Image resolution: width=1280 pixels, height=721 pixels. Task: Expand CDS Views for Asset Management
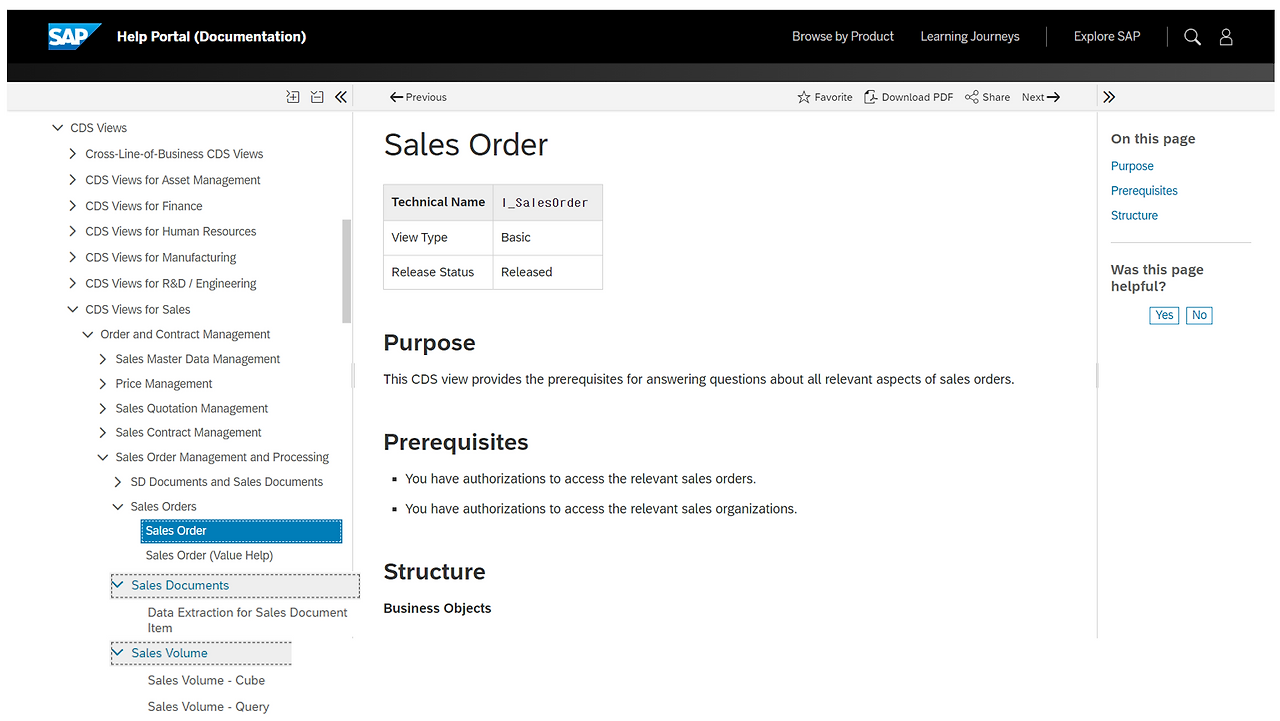72,180
